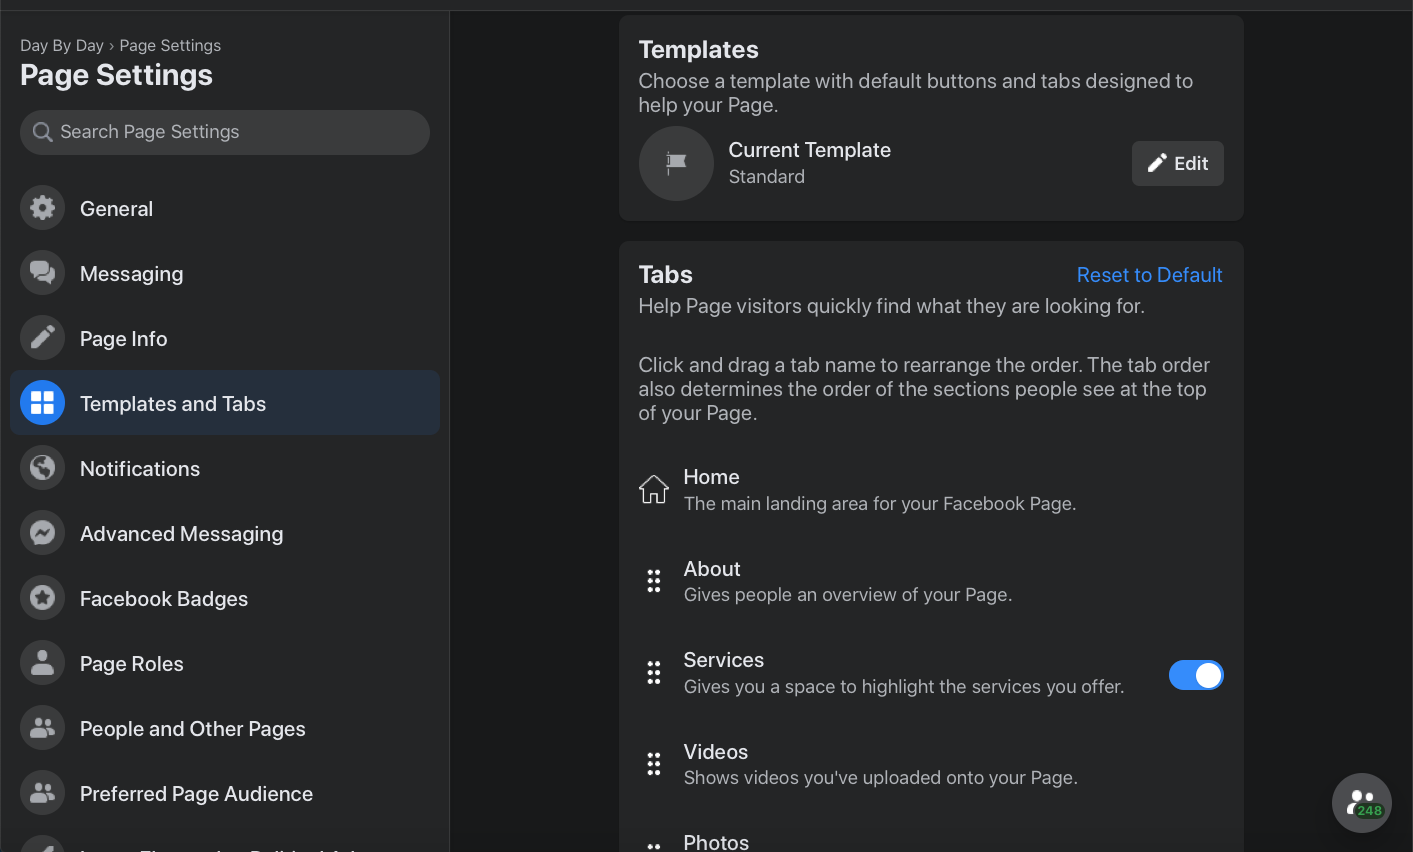
Task: Click the Preferred Page Audience label
Action: point(197,794)
